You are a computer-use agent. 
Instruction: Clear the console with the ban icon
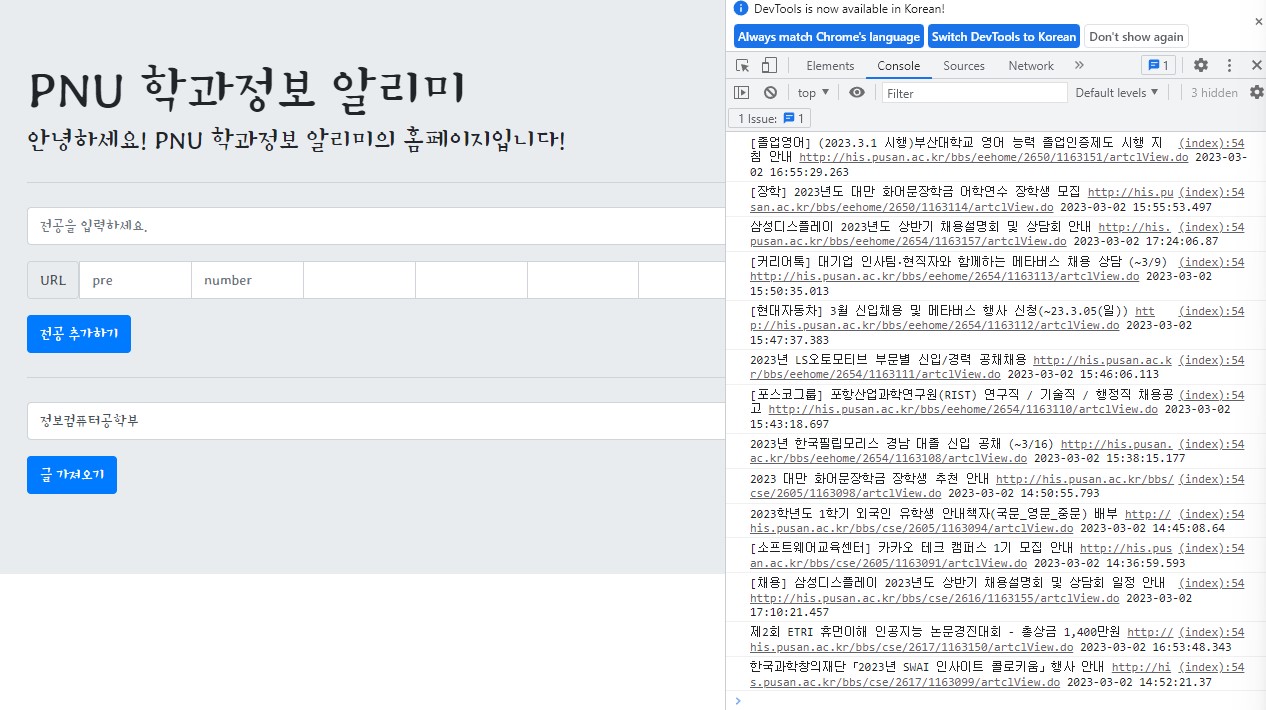click(770, 92)
